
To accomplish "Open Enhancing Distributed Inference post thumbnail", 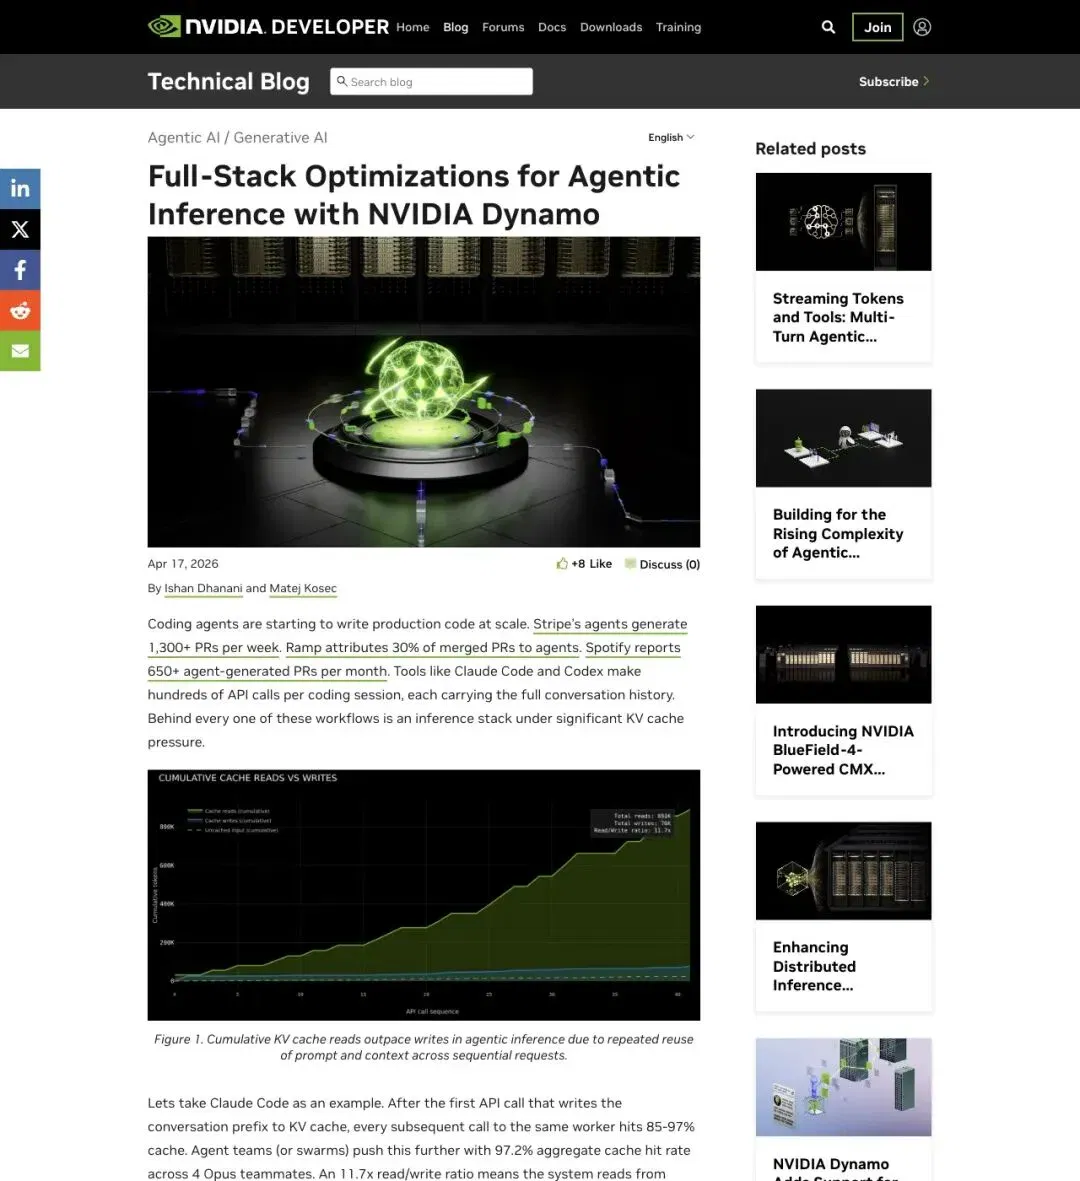I will (x=843, y=870).
